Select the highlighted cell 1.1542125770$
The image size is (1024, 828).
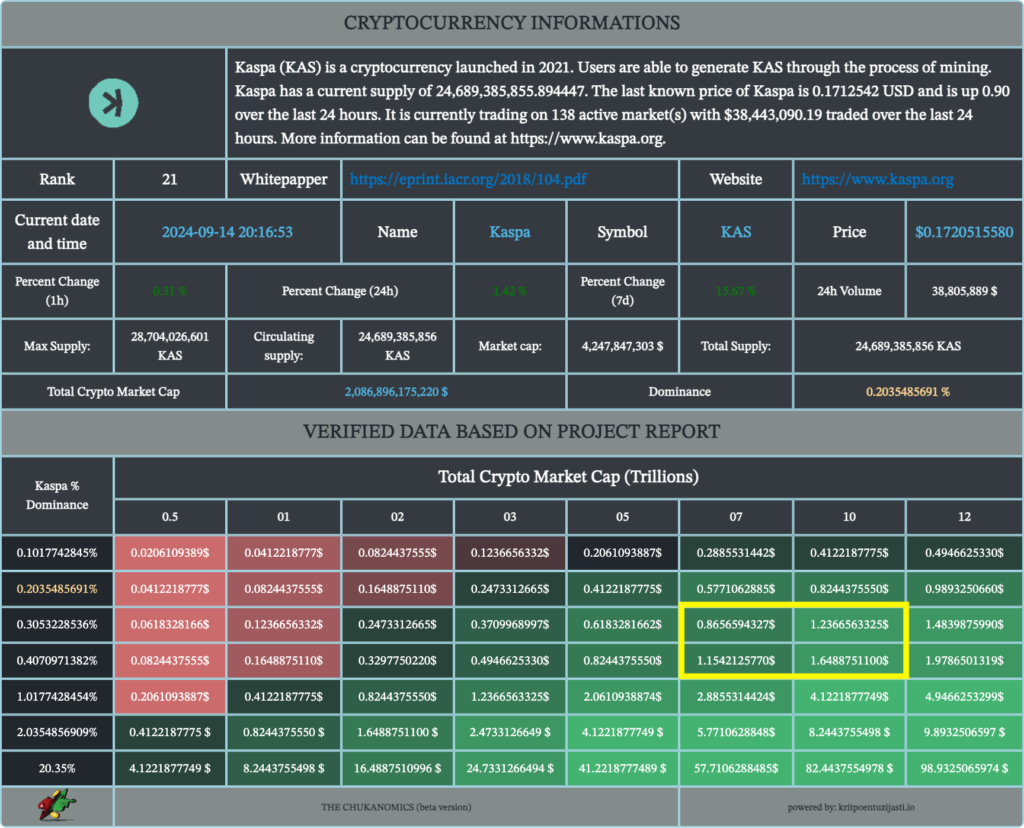pos(736,660)
